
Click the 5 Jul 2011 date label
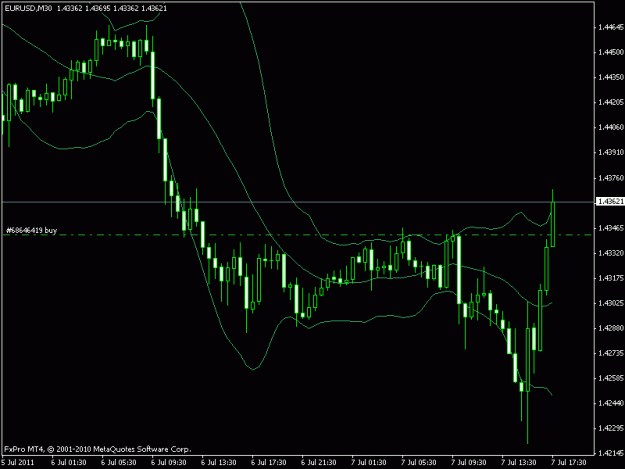pyautogui.click(x=18, y=463)
